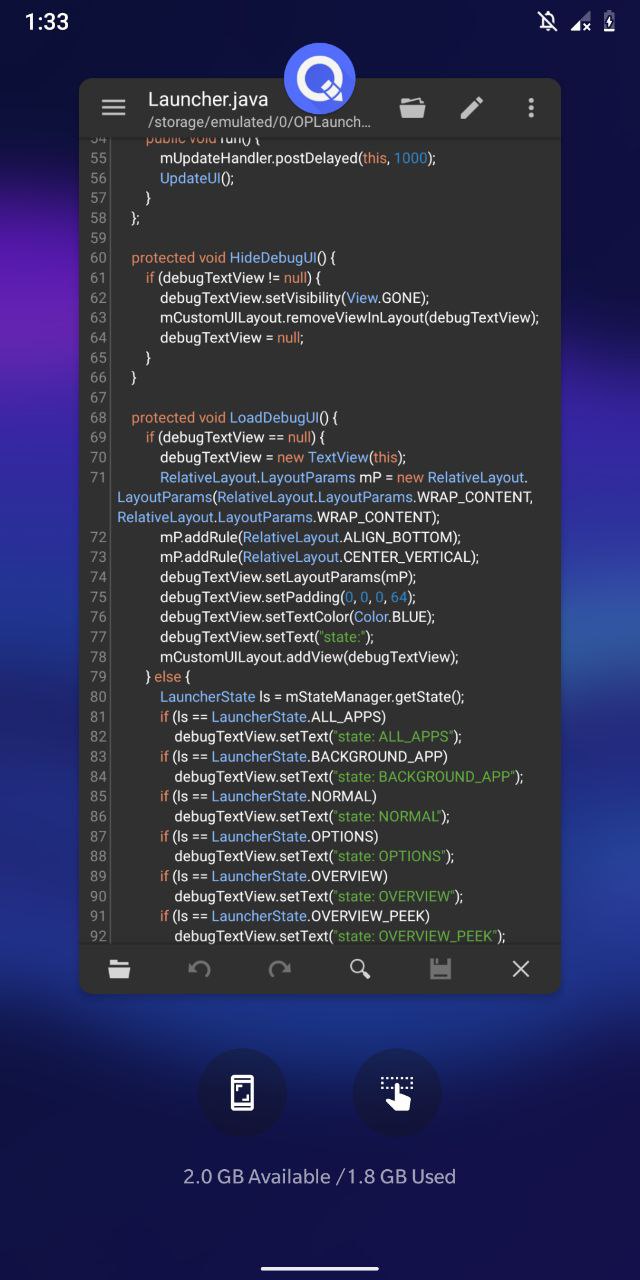The image size is (640, 1280).
Task: Tap 'debugTextView.setLayoutParams(mP);' line
Action: [287, 577]
